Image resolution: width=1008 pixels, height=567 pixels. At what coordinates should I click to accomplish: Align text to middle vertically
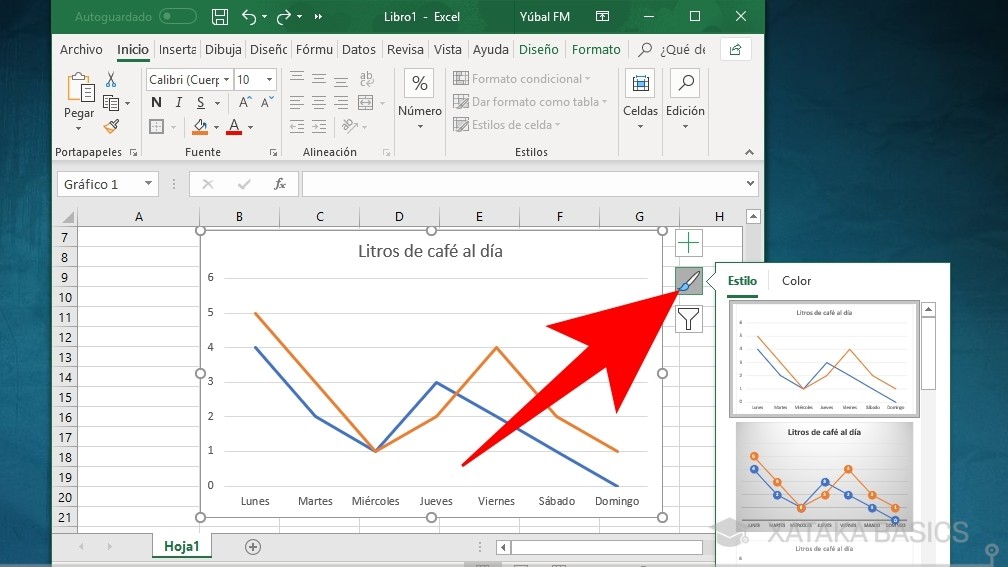coord(319,79)
